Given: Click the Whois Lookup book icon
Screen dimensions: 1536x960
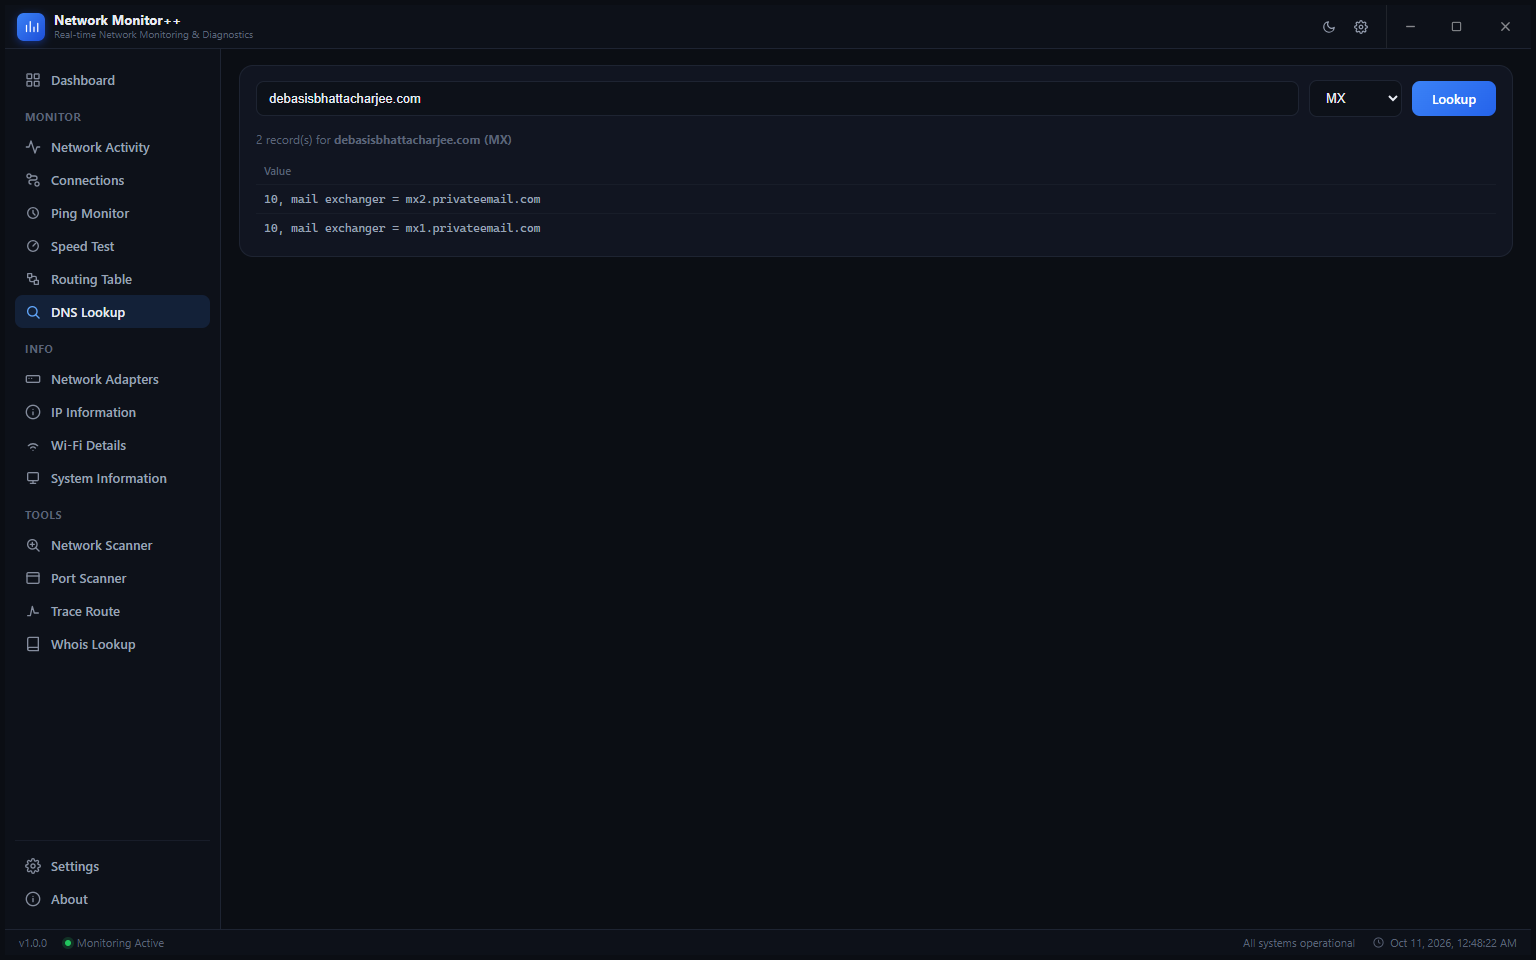Looking at the screenshot, I should (33, 644).
